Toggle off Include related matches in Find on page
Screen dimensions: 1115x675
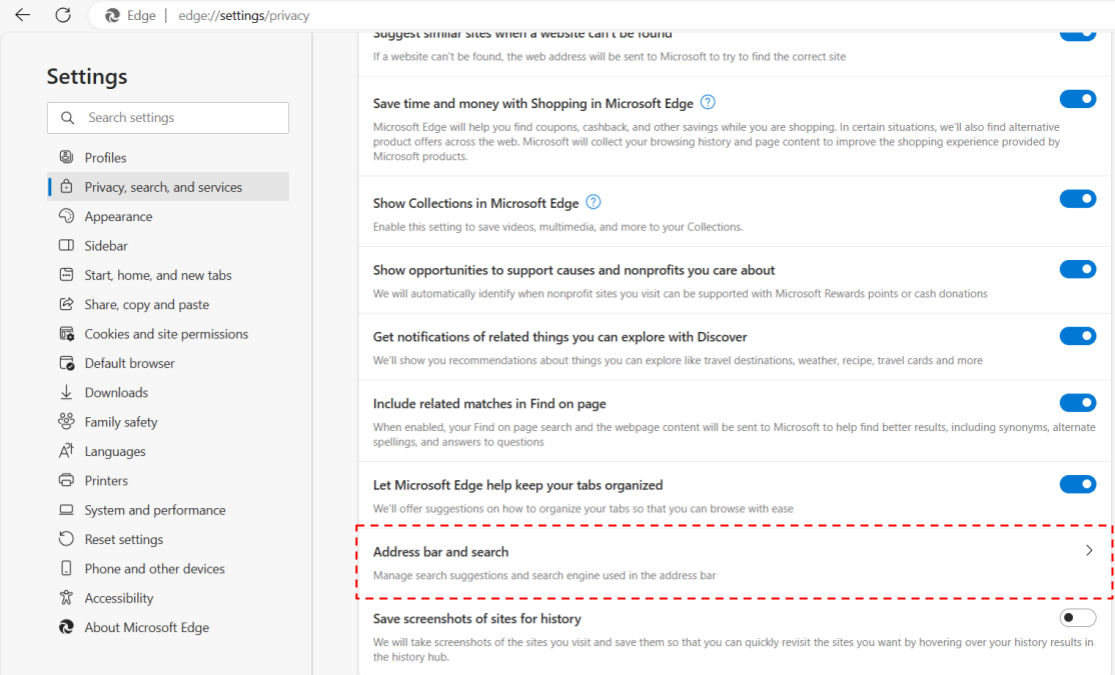1077,403
